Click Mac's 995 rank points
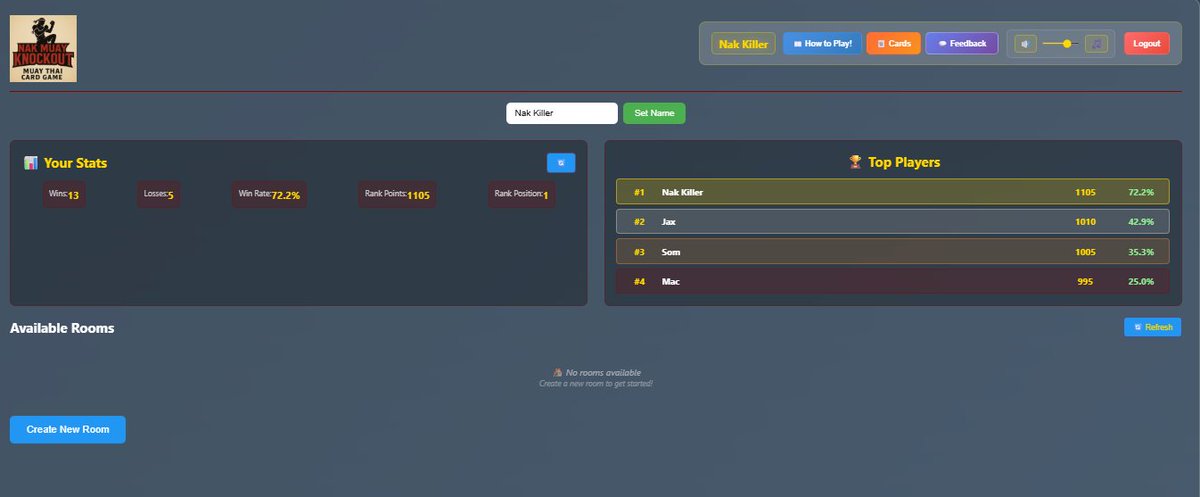This screenshot has width=1200, height=497. tap(1086, 282)
